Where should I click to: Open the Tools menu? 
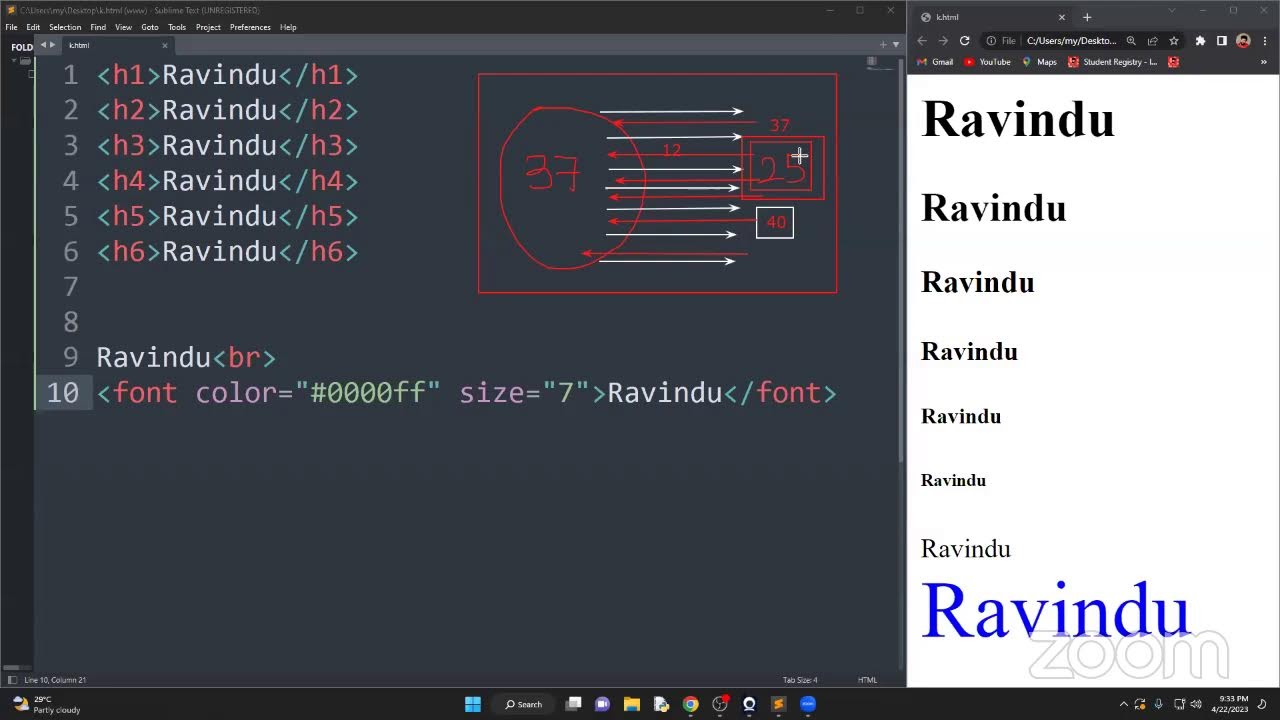pos(177,27)
